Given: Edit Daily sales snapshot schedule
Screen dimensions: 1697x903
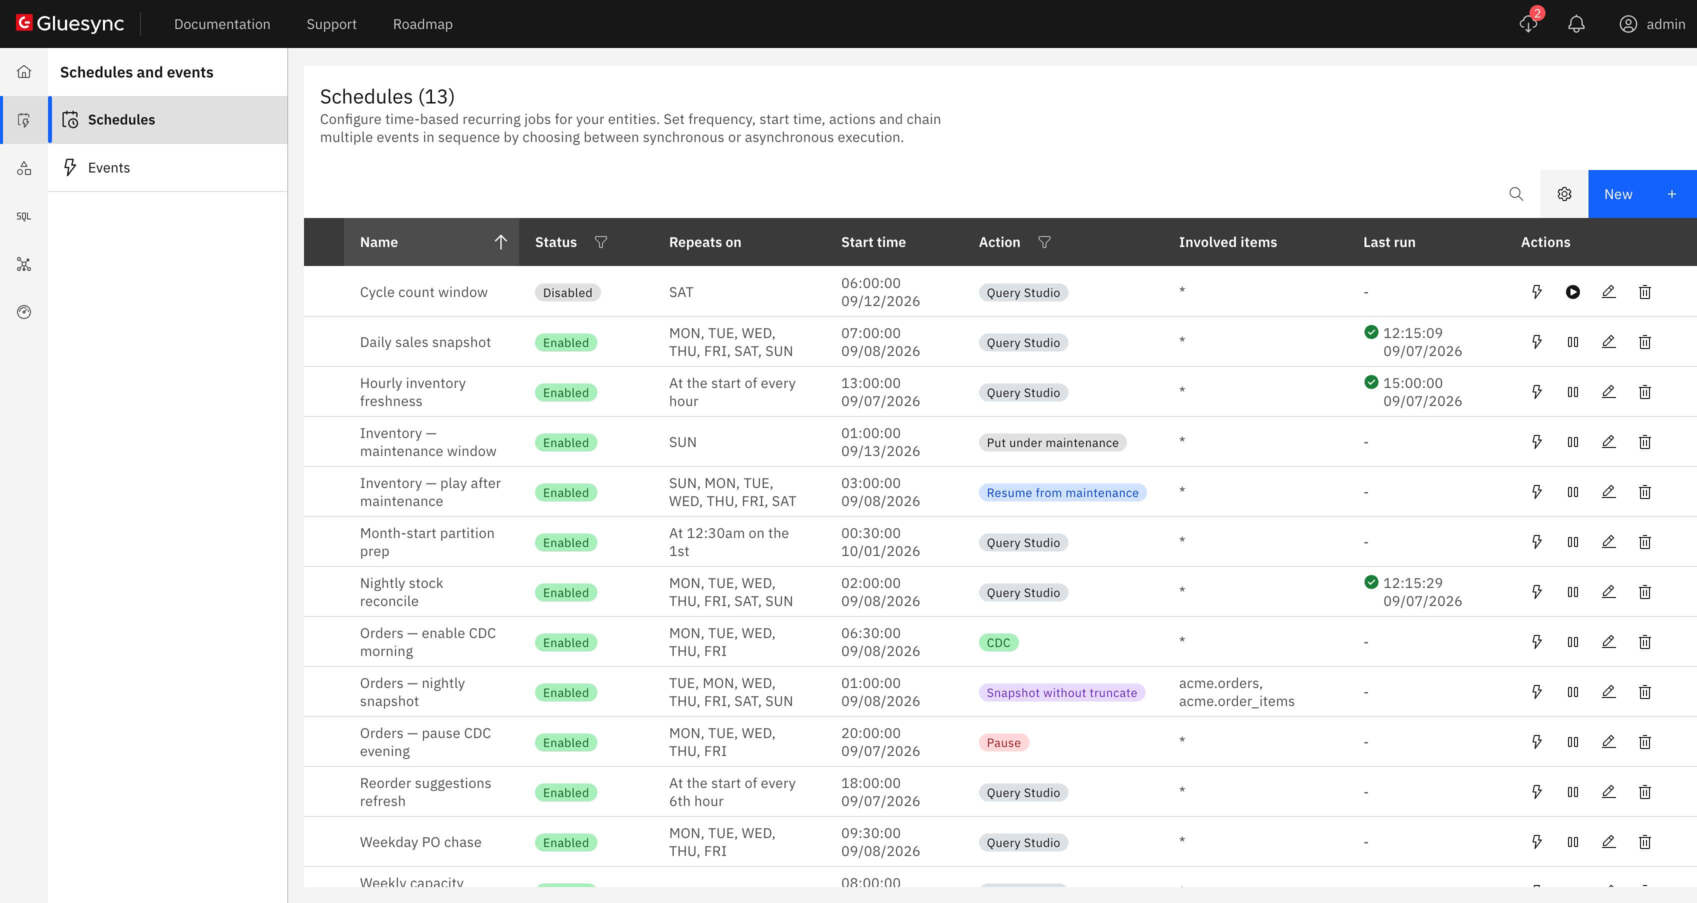Looking at the screenshot, I should point(1609,342).
